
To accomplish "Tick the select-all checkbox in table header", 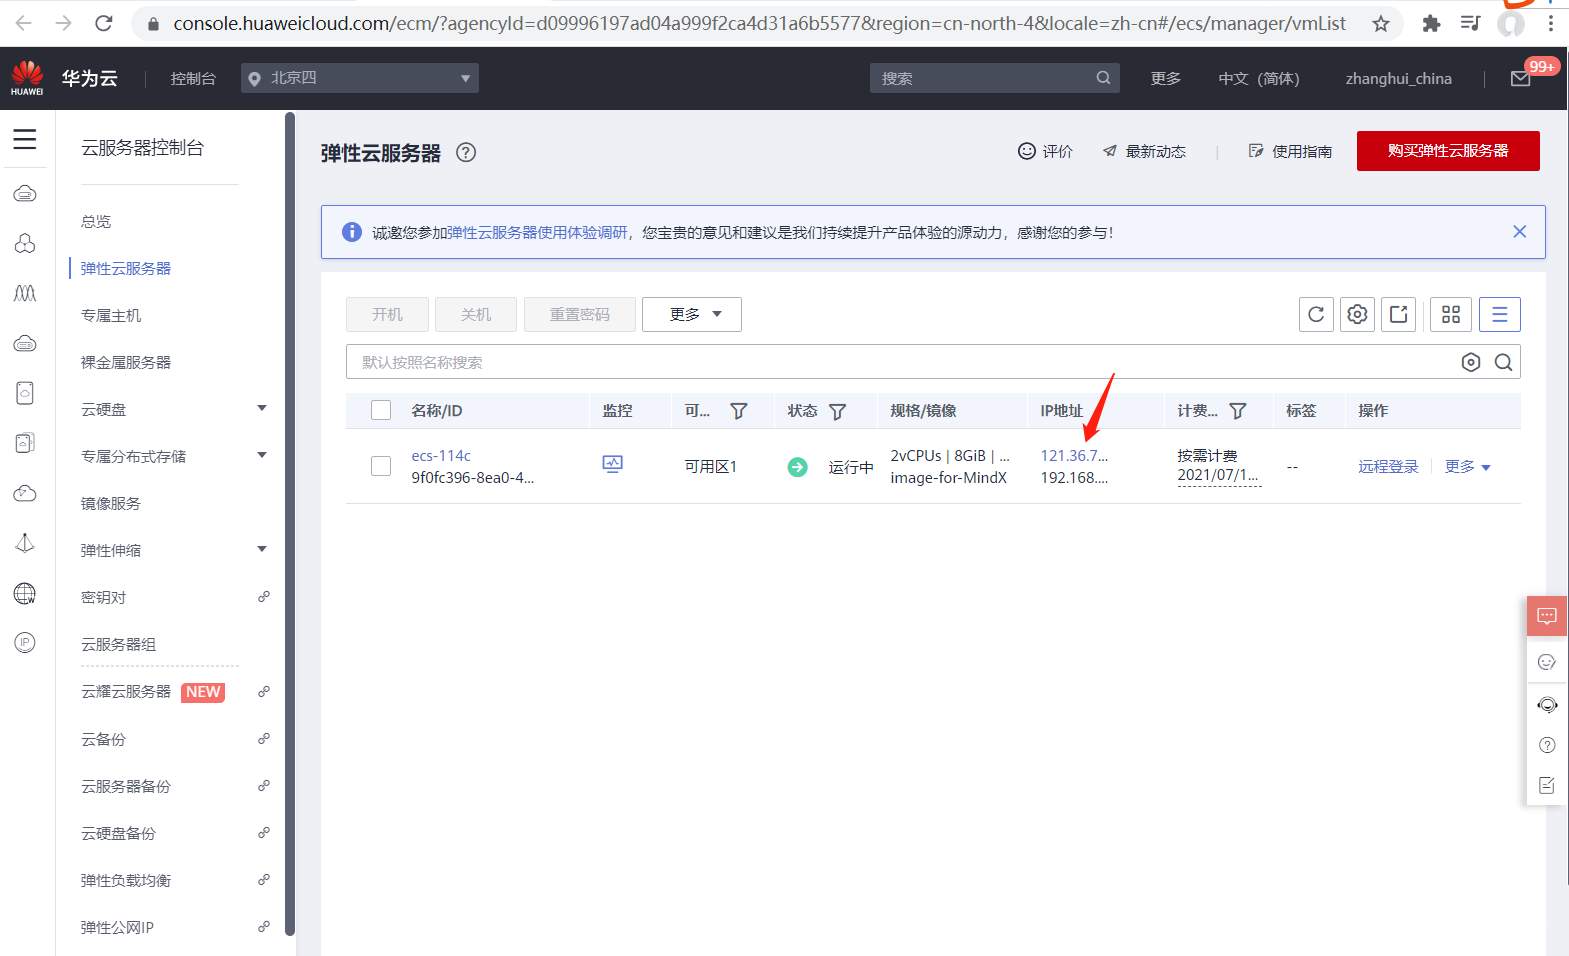I will (381, 410).
